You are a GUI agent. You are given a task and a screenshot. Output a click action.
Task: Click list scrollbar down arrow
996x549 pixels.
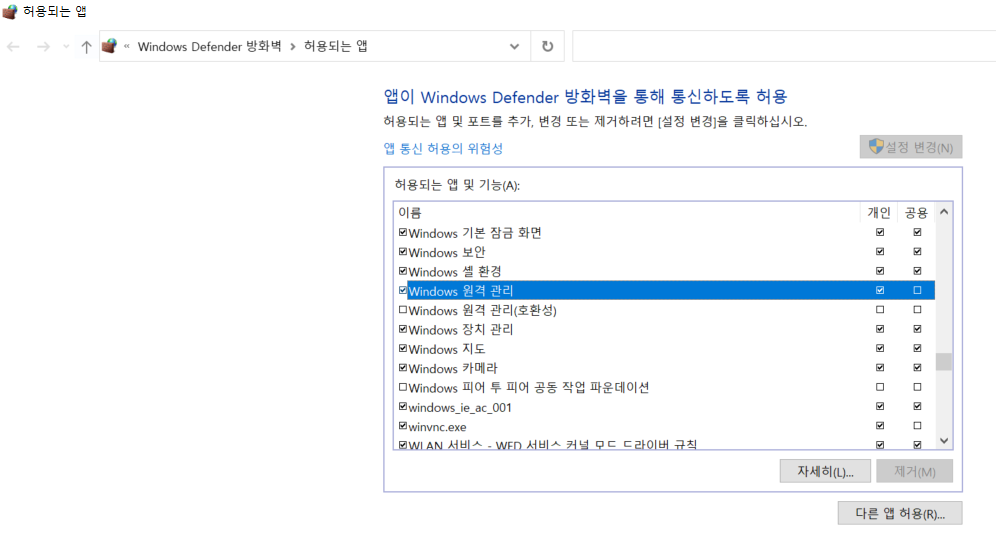(x=944, y=441)
